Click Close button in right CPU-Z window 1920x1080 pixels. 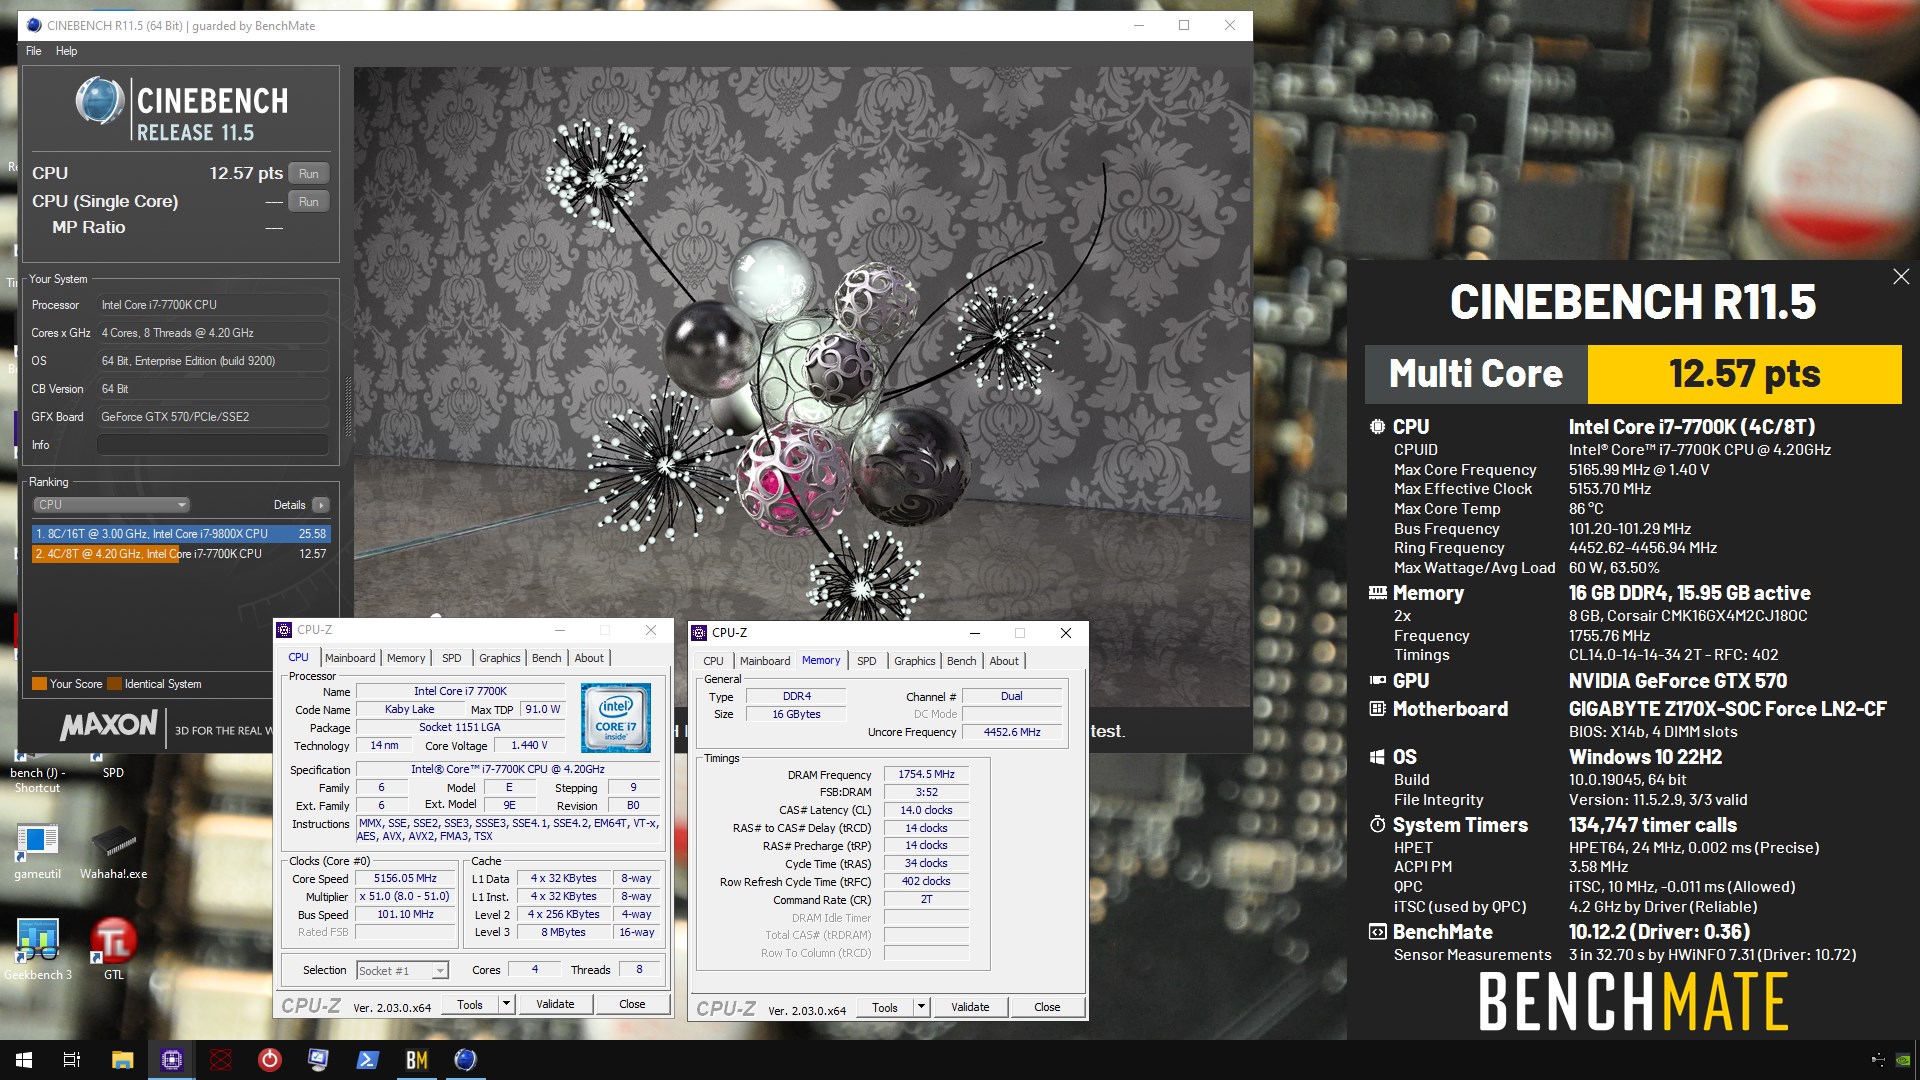[1047, 1007]
